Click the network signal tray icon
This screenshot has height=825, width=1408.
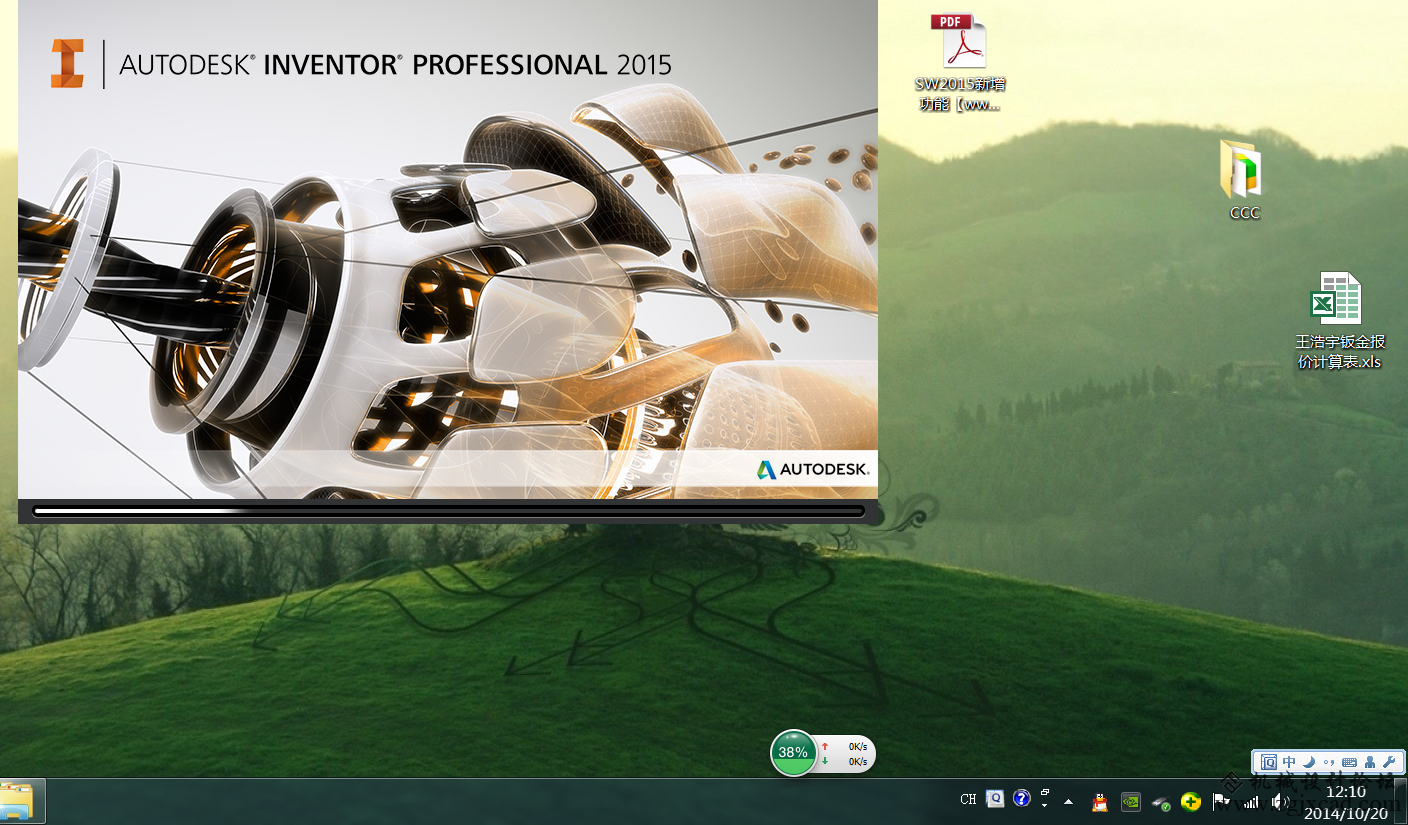pos(1250,801)
